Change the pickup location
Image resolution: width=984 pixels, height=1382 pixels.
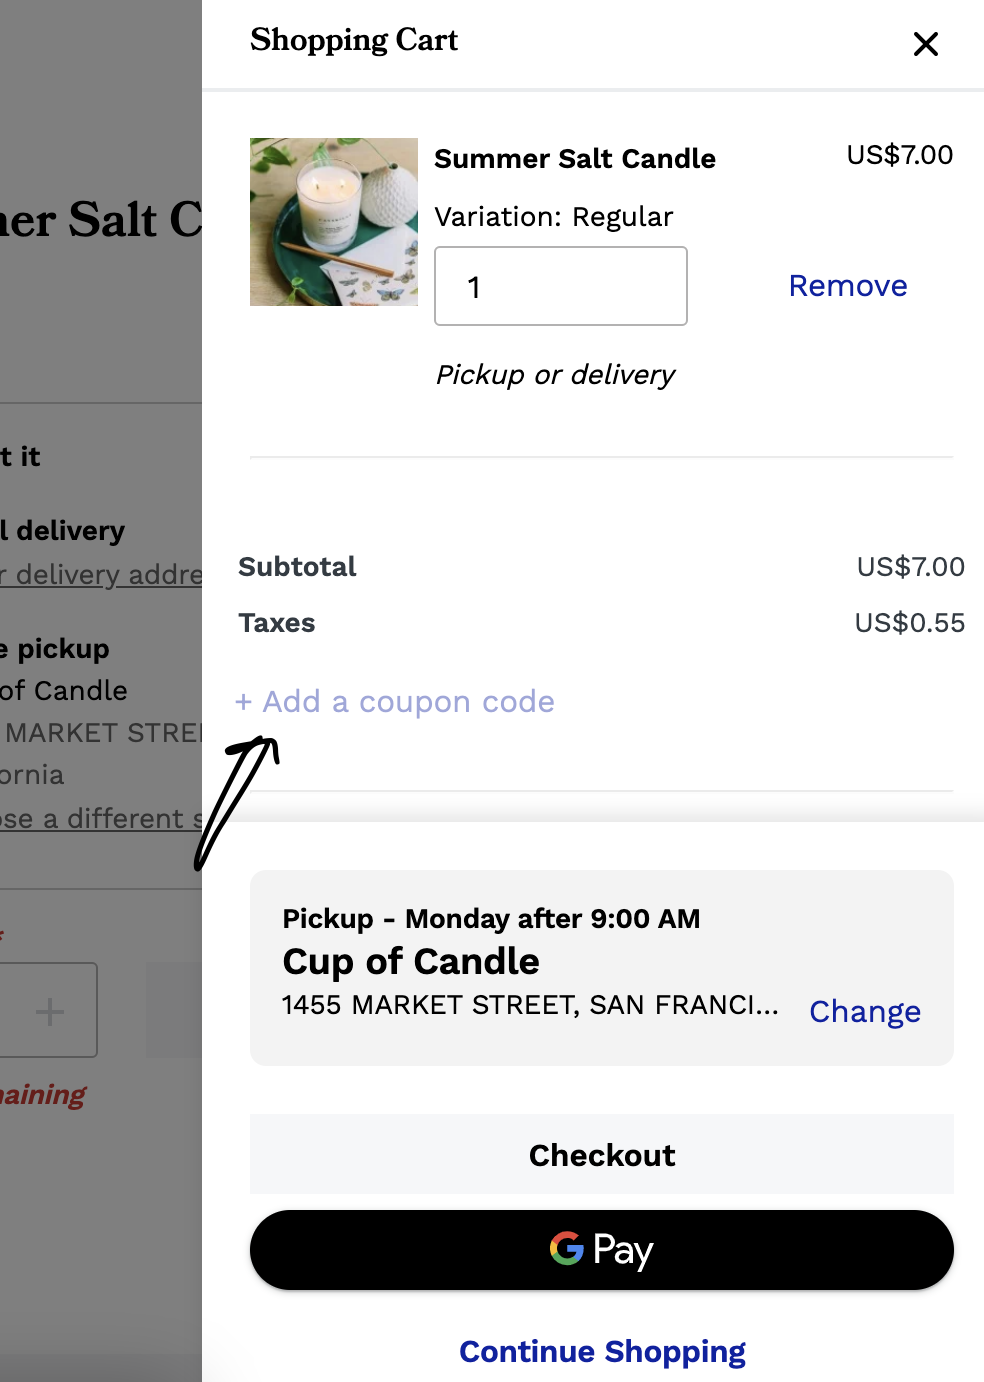coord(865,1012)
